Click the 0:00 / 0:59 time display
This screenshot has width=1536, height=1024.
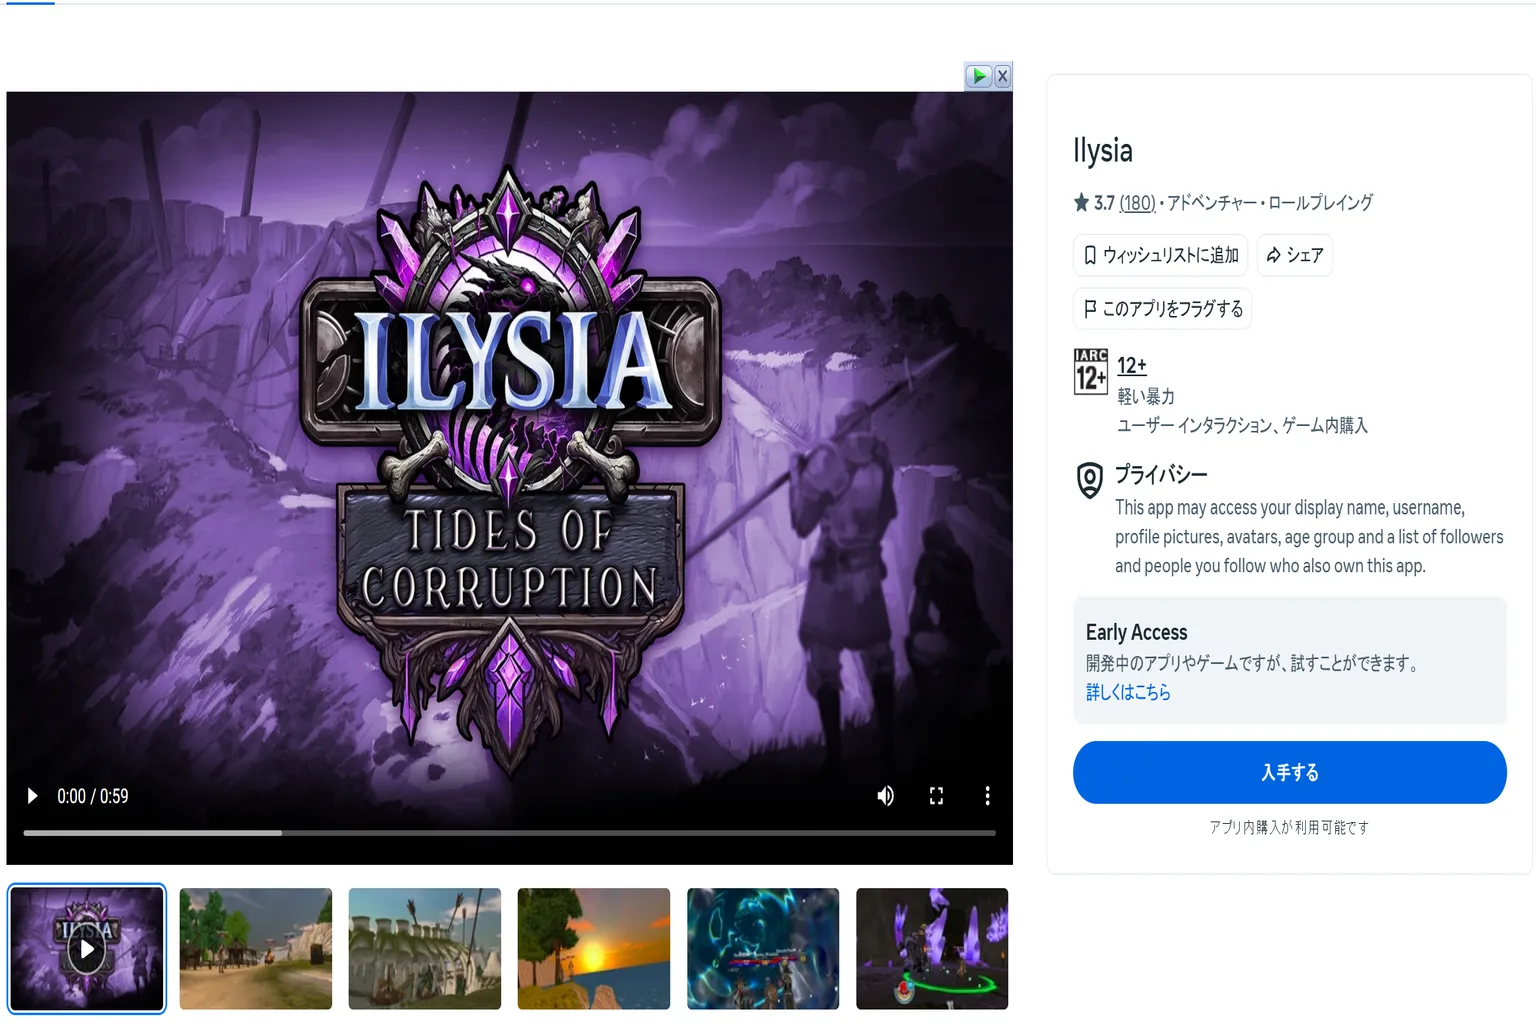[93, 796]
